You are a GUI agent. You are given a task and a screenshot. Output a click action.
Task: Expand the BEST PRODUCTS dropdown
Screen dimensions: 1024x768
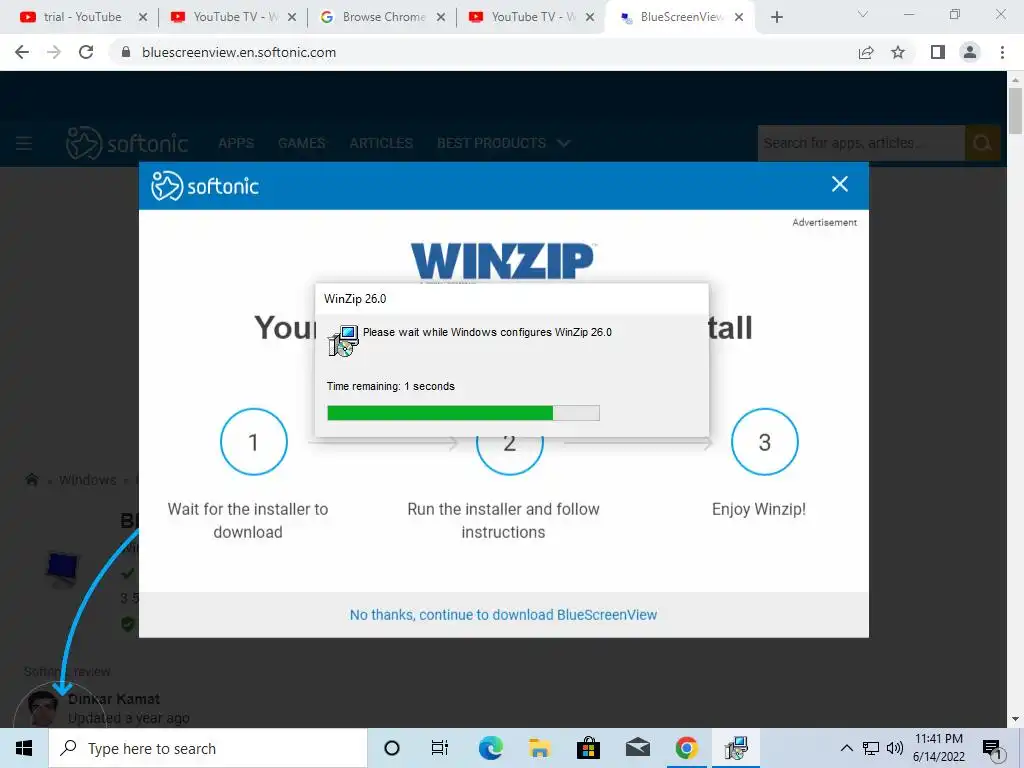click(504, 143)
